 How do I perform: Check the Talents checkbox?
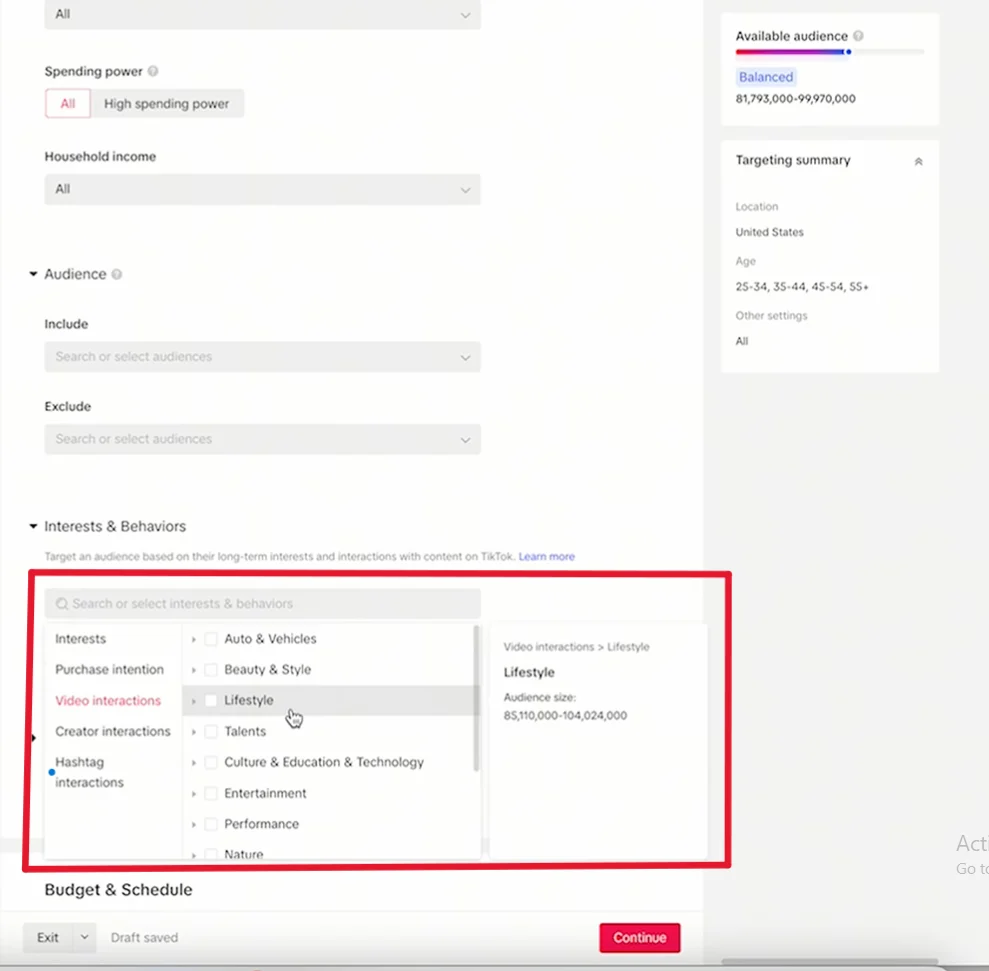[x=211, y=731]
